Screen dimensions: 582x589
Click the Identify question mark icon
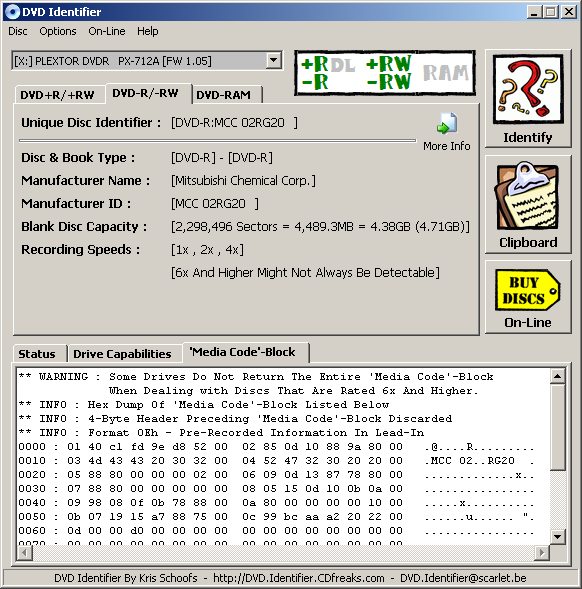tap(528, 89)
